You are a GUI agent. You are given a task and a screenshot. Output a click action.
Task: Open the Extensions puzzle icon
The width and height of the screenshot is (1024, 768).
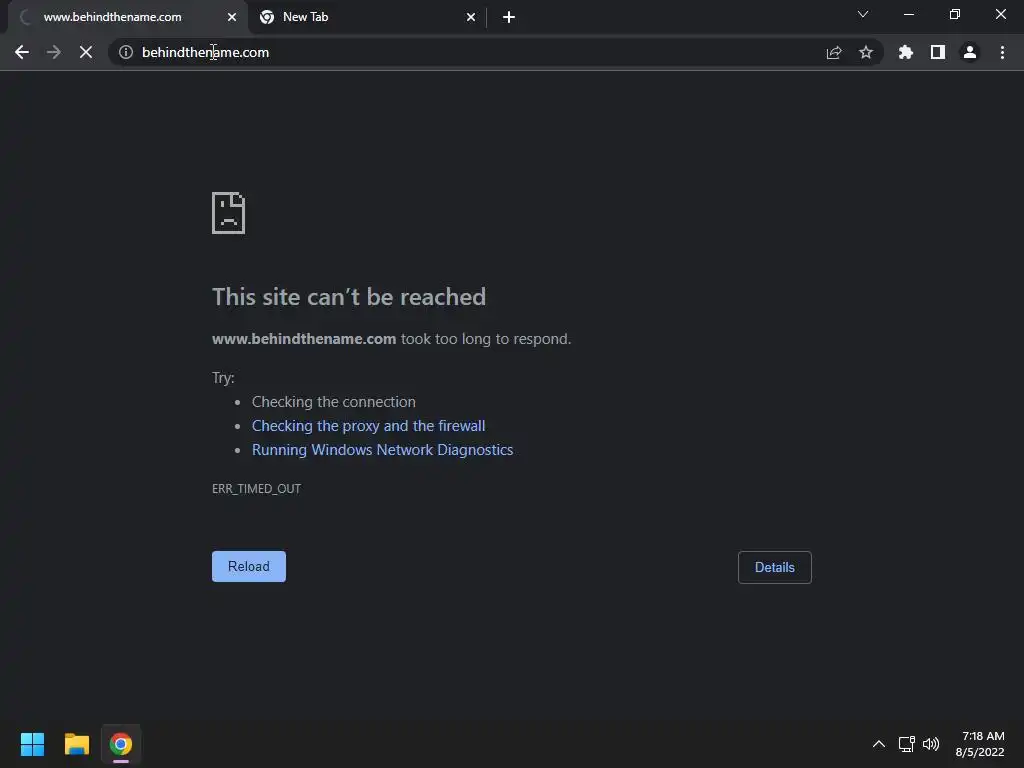[906, 52]
